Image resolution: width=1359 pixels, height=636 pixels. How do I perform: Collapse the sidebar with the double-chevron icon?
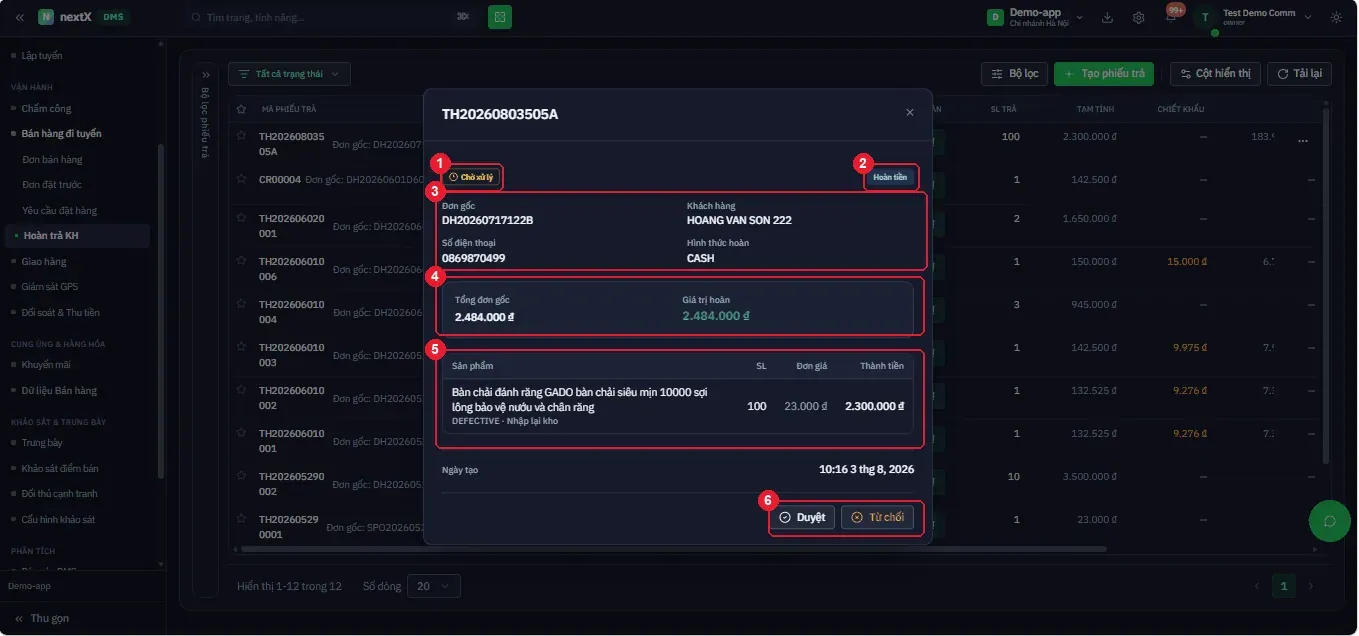coord(18,17)
